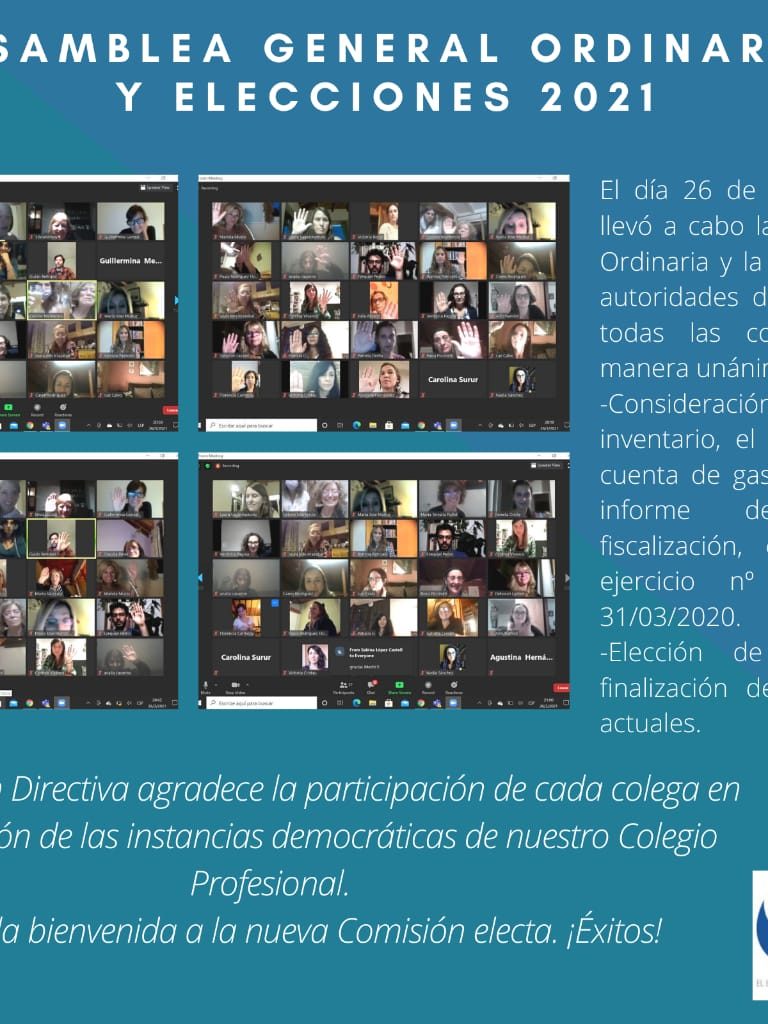Click the green encryption shield icon beside Recording
The image size is (768, 1024).
[208, 466]
